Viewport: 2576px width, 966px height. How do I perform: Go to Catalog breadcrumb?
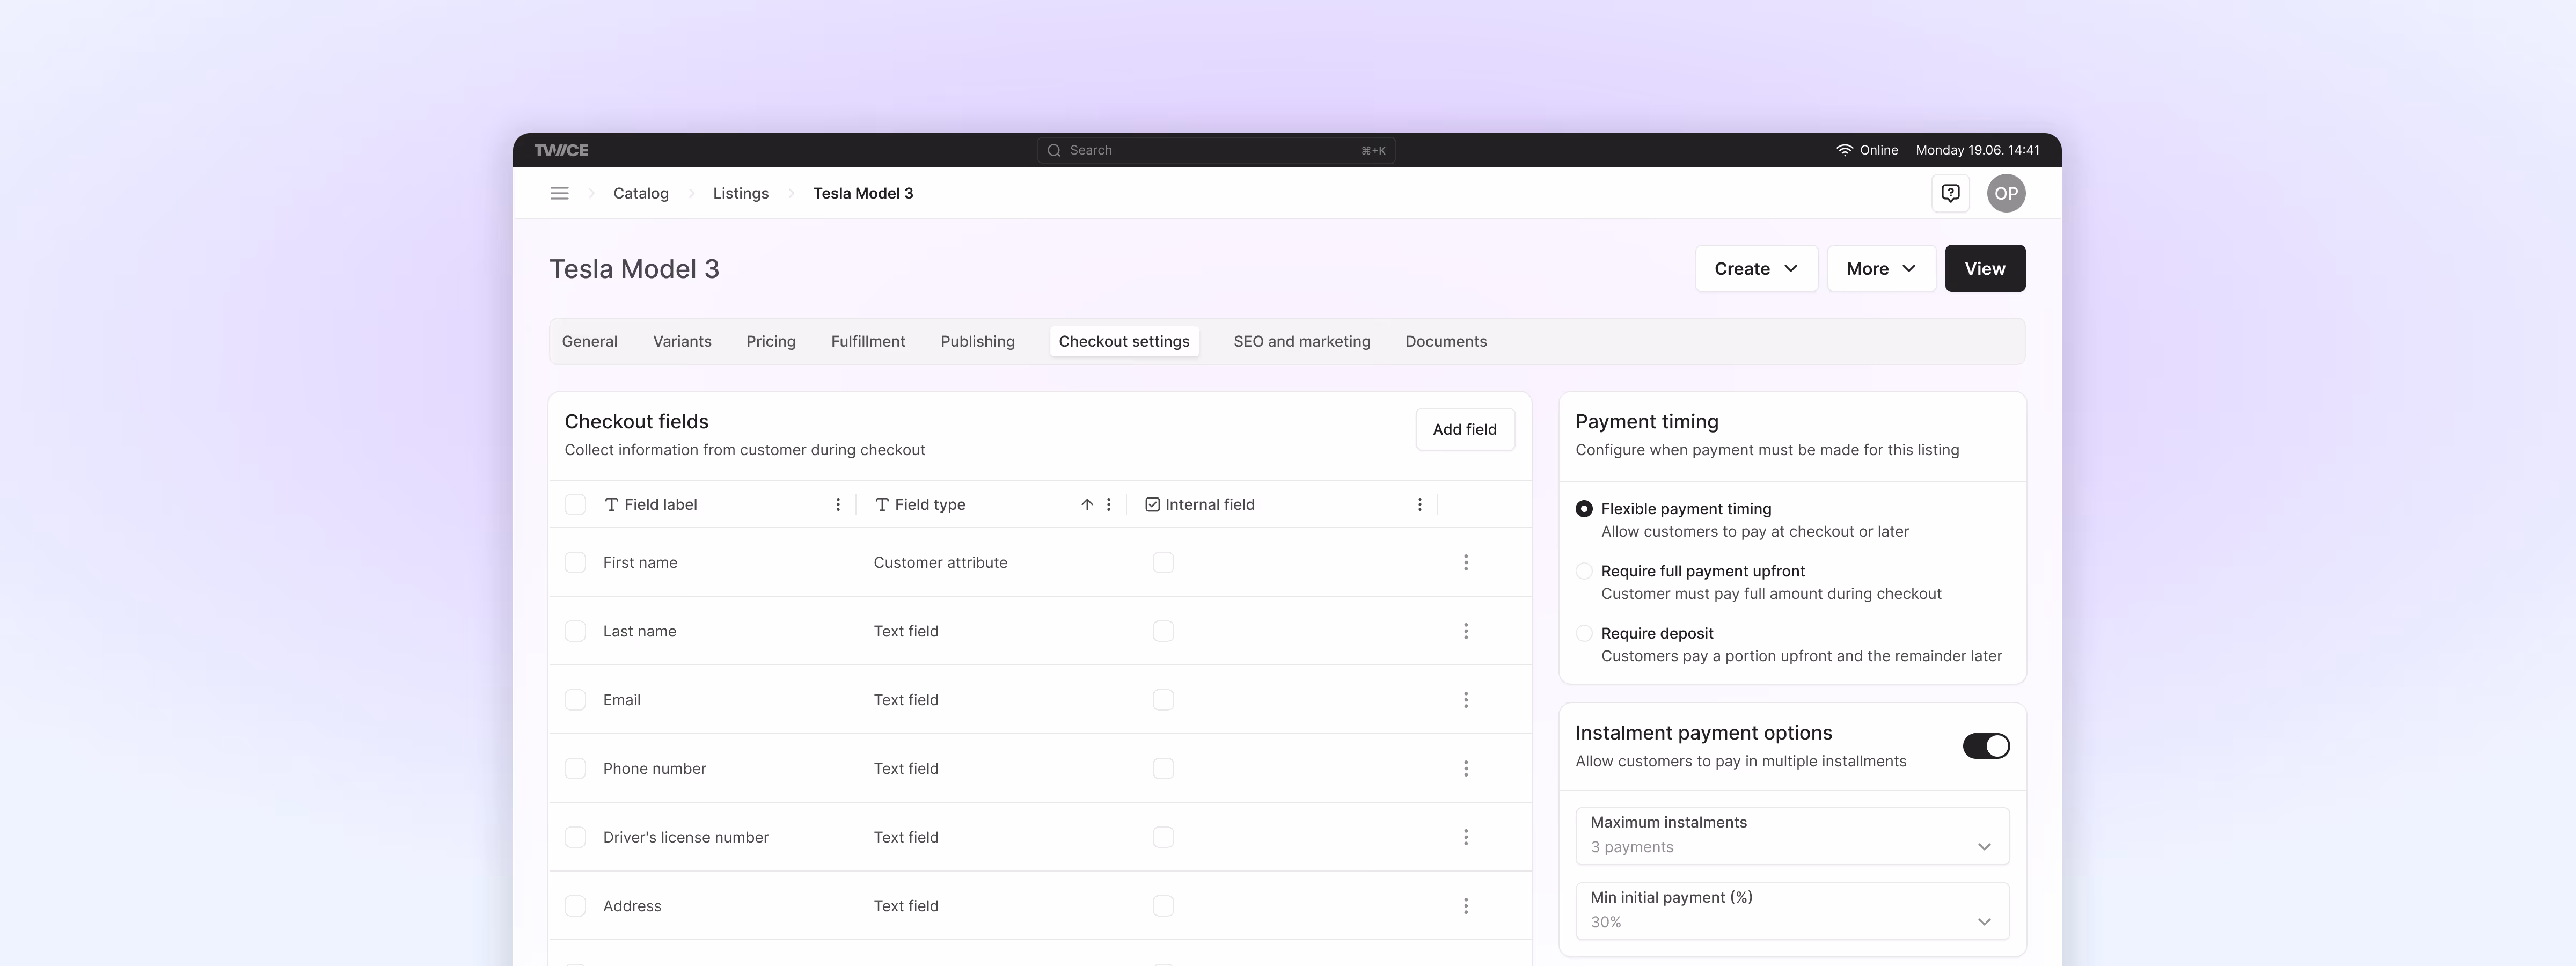(641, 193)
